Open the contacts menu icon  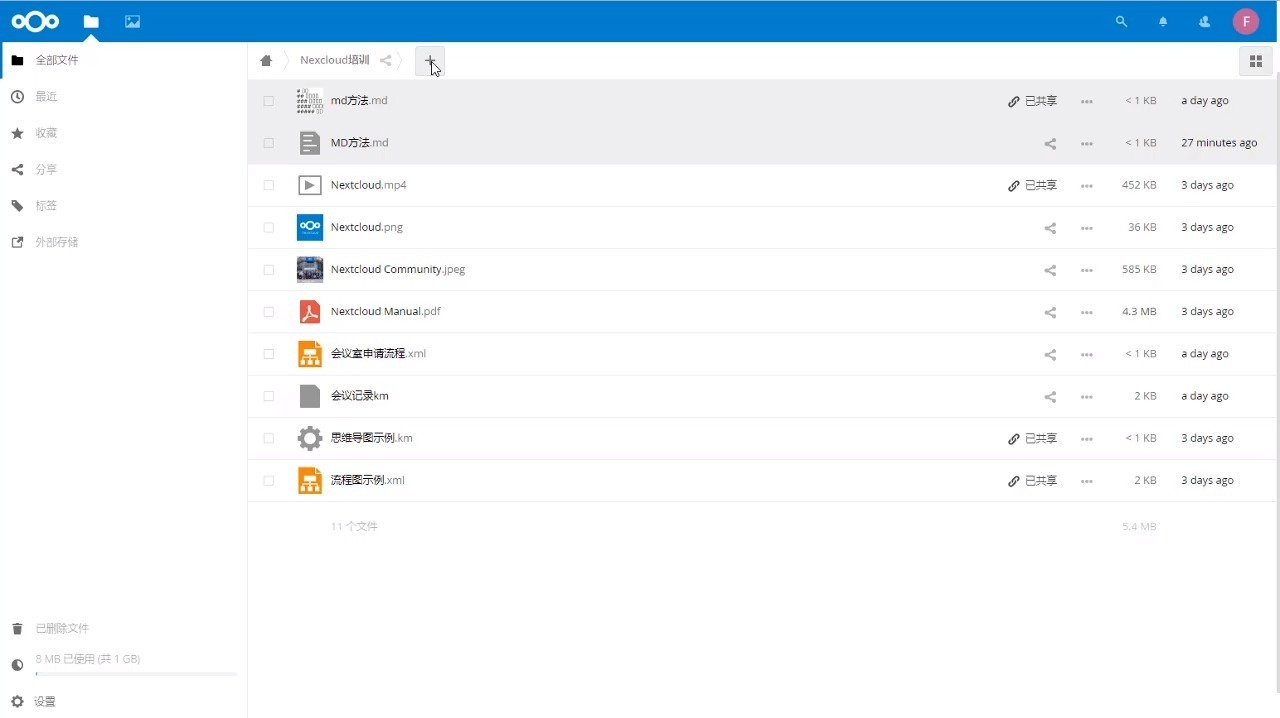(x=1204, y=21)
